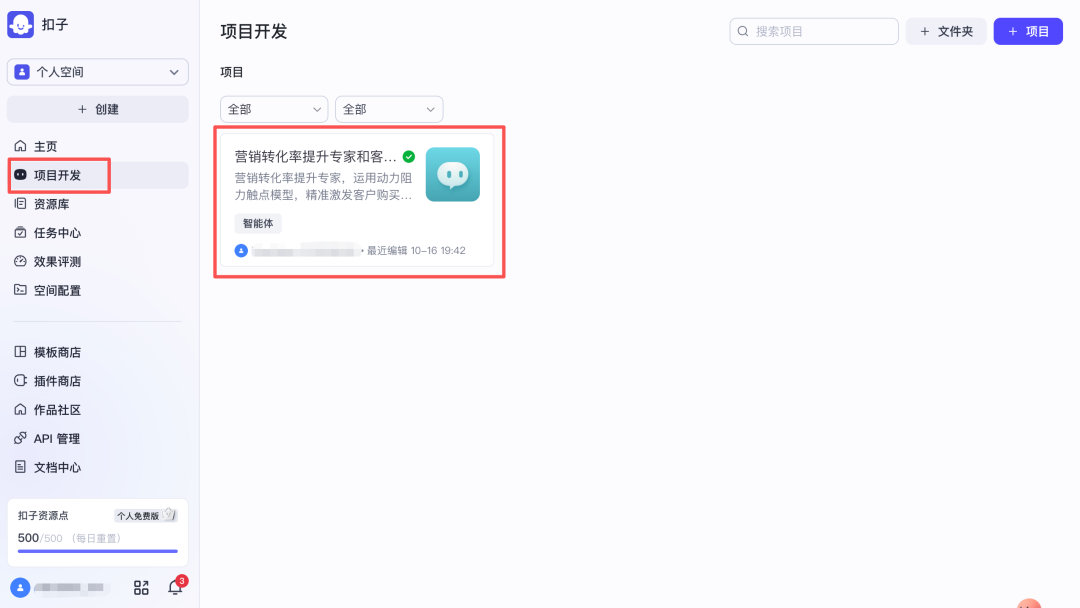Click the project description text on the card
This screenshot has width=1080, height=608.
(324, 187)
